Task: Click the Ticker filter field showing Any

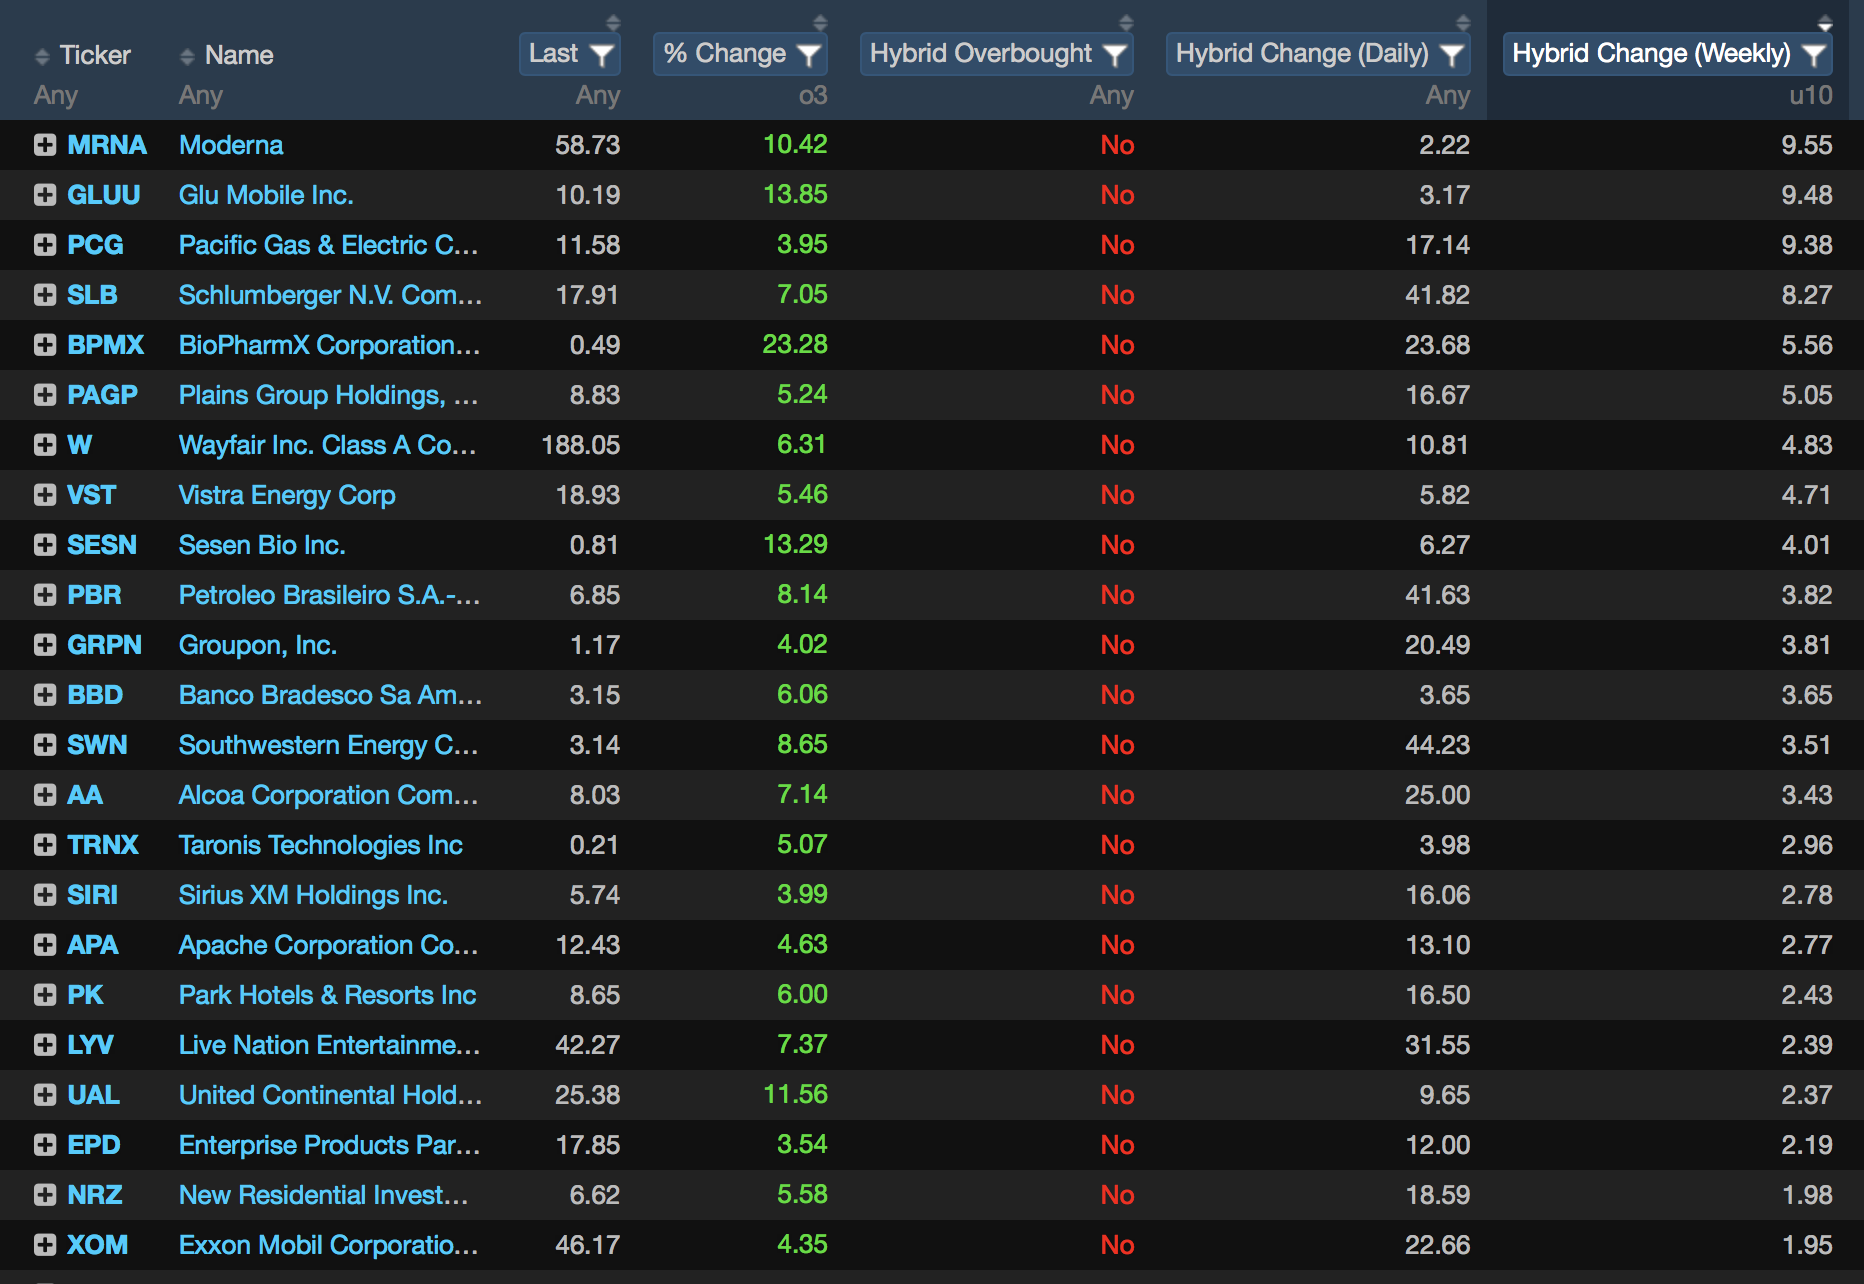Action: (x=56, y=96)
